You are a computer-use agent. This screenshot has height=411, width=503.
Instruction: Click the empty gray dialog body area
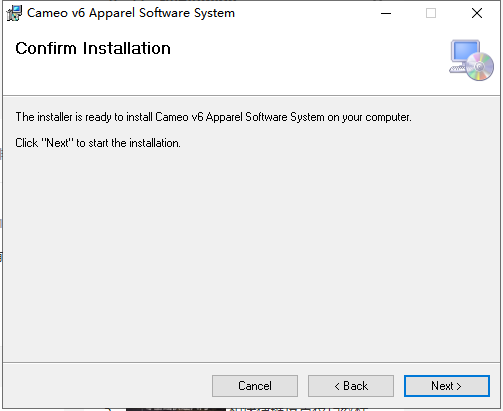[251, 253]
